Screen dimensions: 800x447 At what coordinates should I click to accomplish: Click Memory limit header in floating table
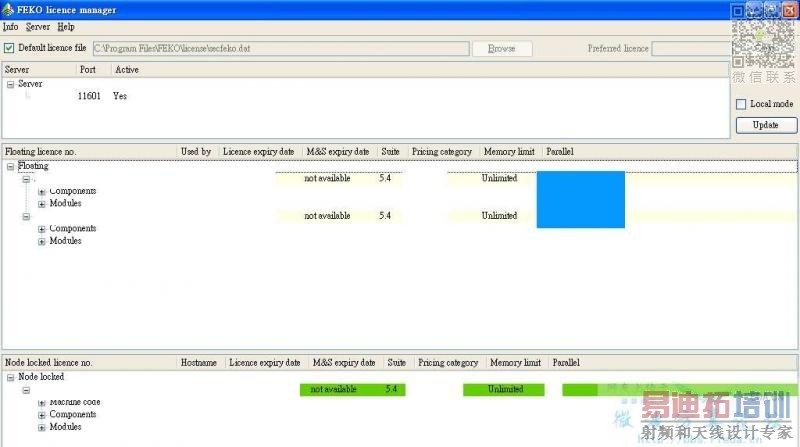point(509,152)
